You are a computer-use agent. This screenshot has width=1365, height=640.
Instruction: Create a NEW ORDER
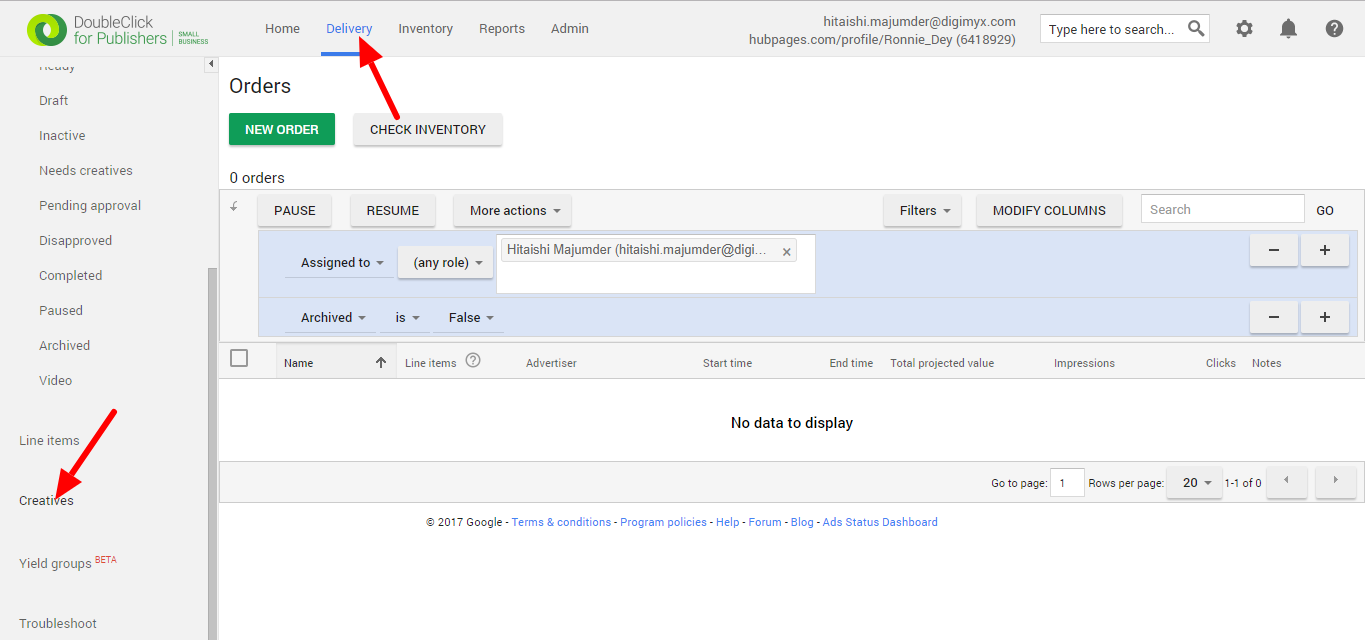coord(281,129)
